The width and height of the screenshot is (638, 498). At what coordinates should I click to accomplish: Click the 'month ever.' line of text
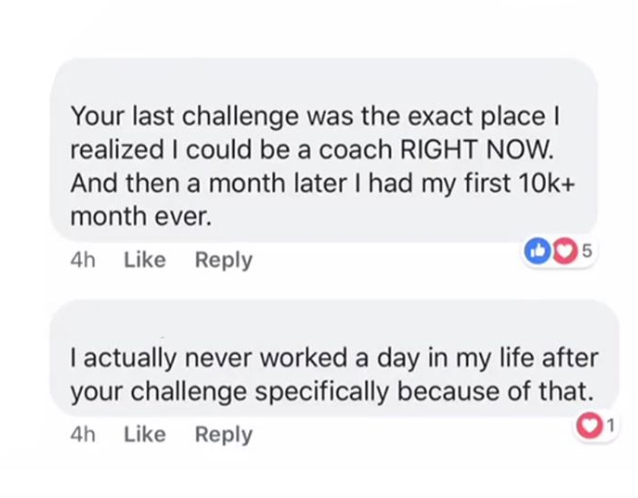click(x=141, y=216)
